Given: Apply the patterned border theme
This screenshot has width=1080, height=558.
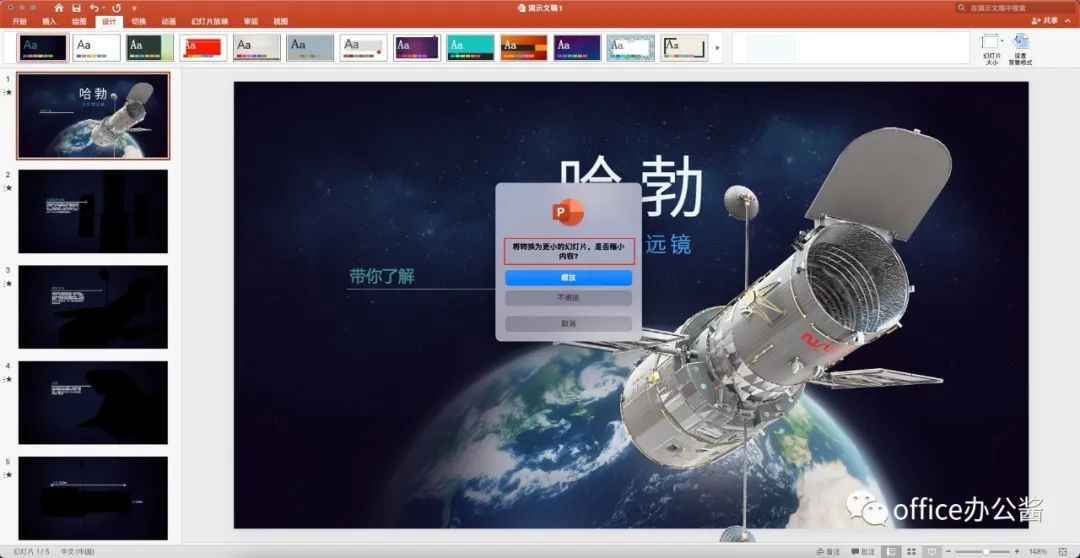Looking at the screenshot, I should [x=631, y=48].
